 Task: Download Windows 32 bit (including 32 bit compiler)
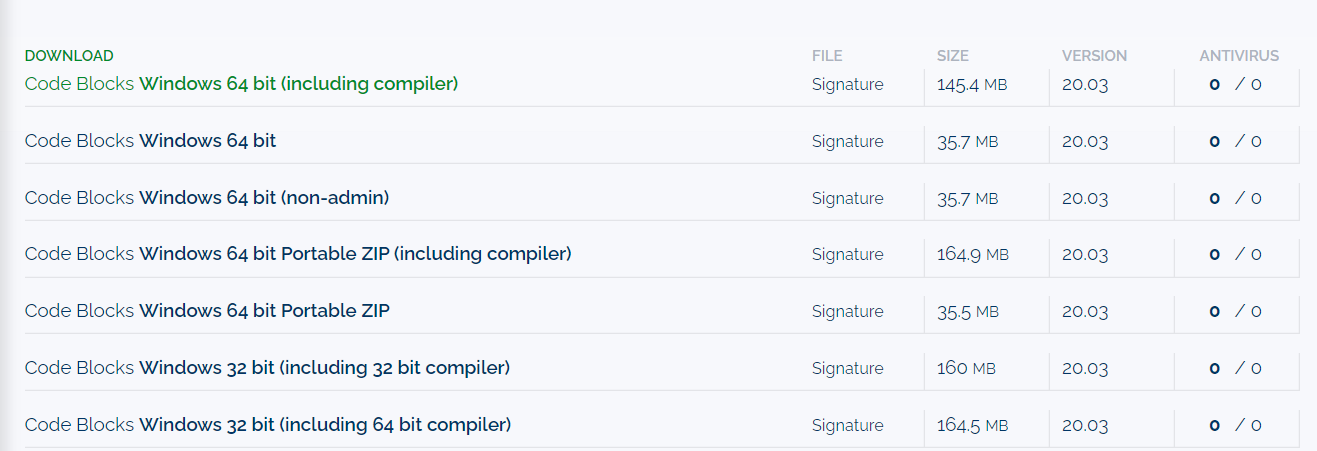point(267,368)
